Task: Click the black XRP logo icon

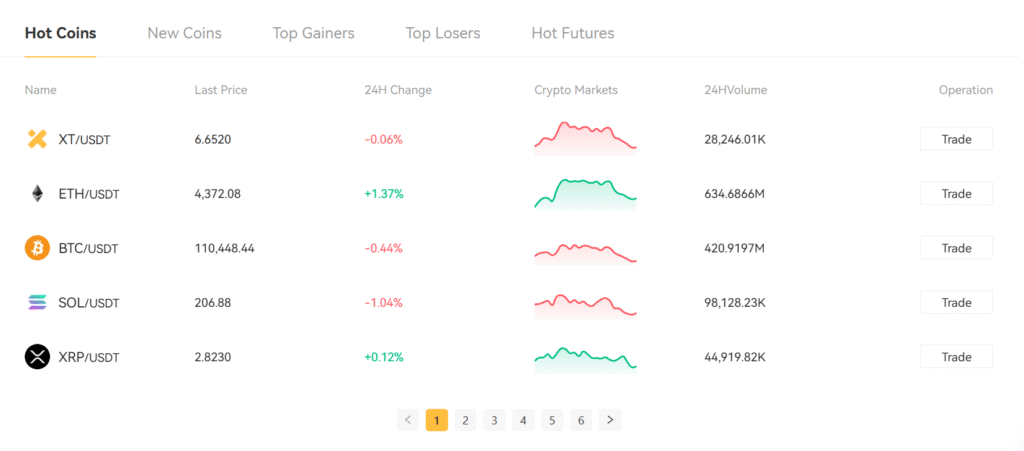Action: [x=37, y=356]
